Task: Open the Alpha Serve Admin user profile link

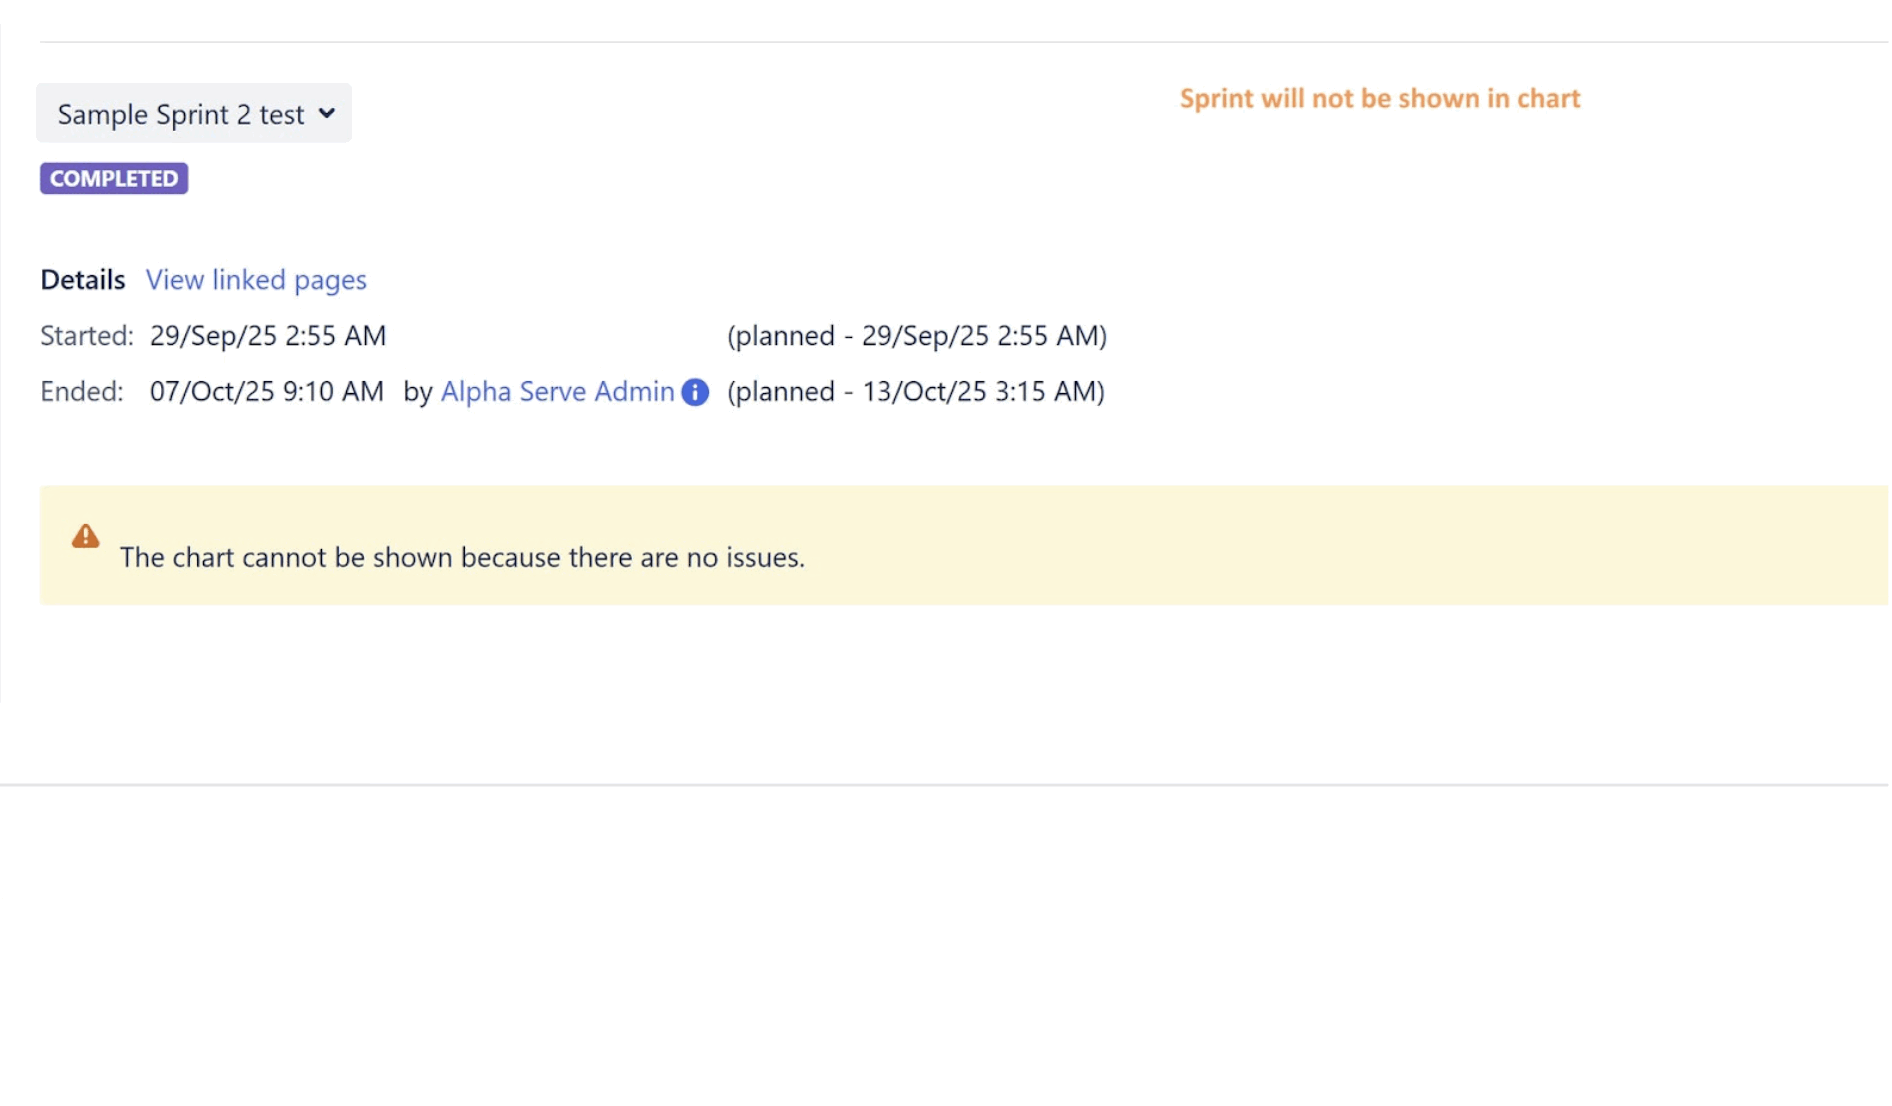Action: click(557, 392)
